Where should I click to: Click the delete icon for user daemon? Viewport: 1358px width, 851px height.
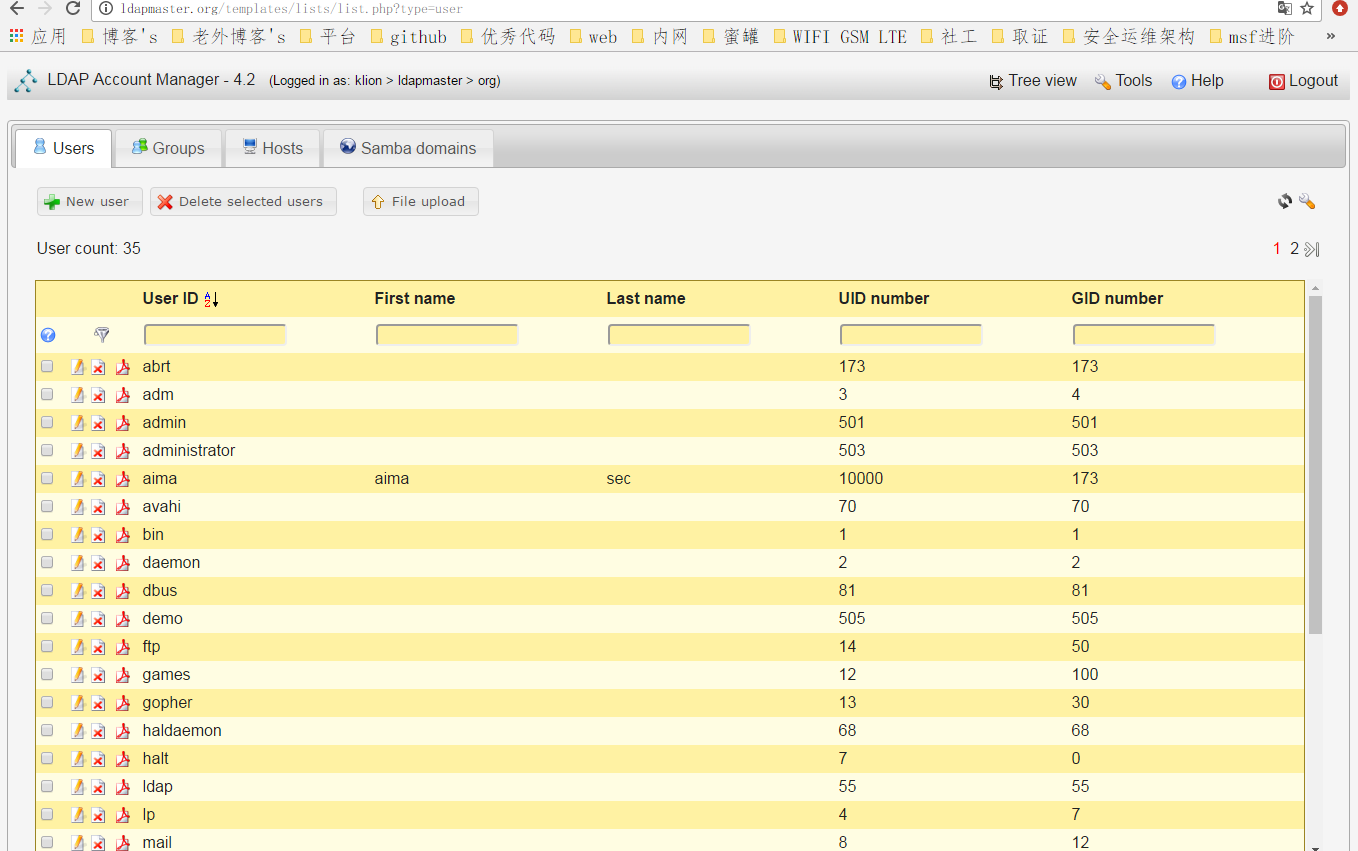98,563
